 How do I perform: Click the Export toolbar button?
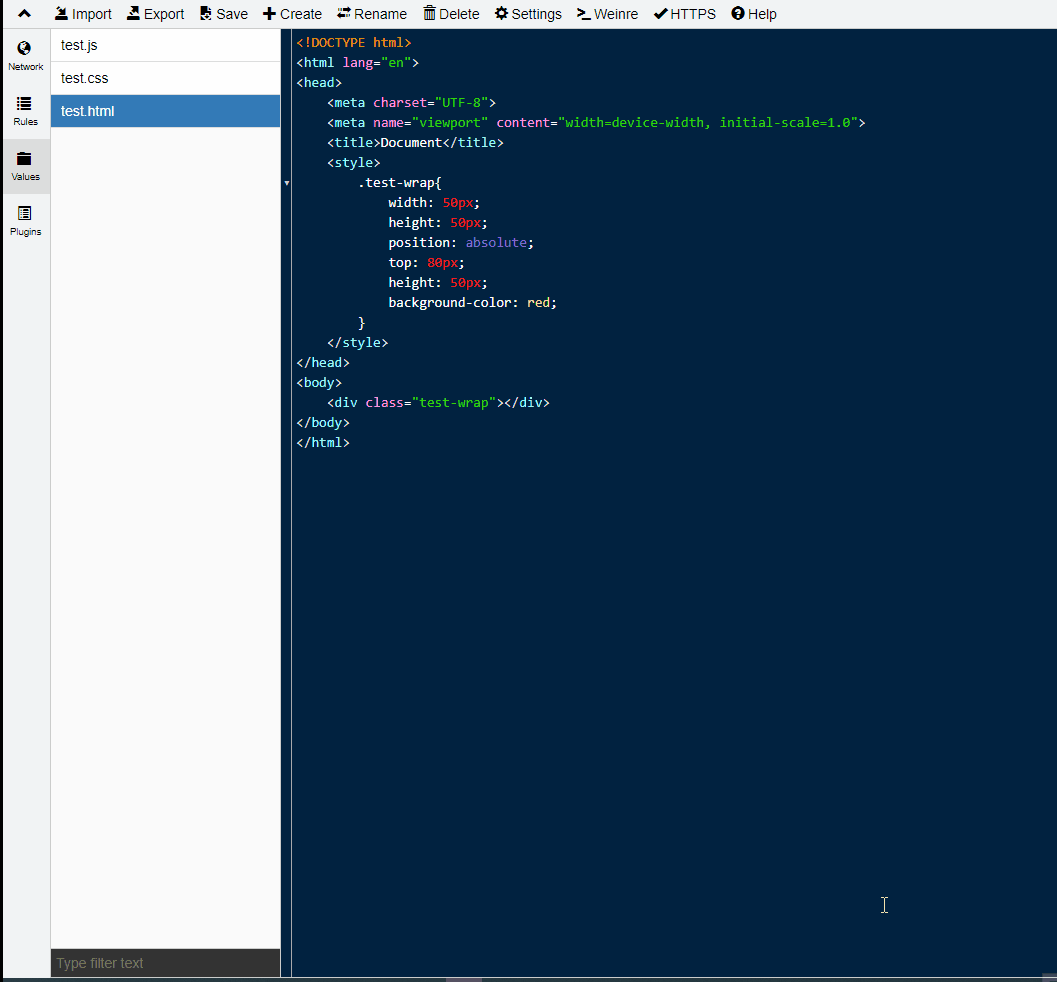tap(156, 13)
